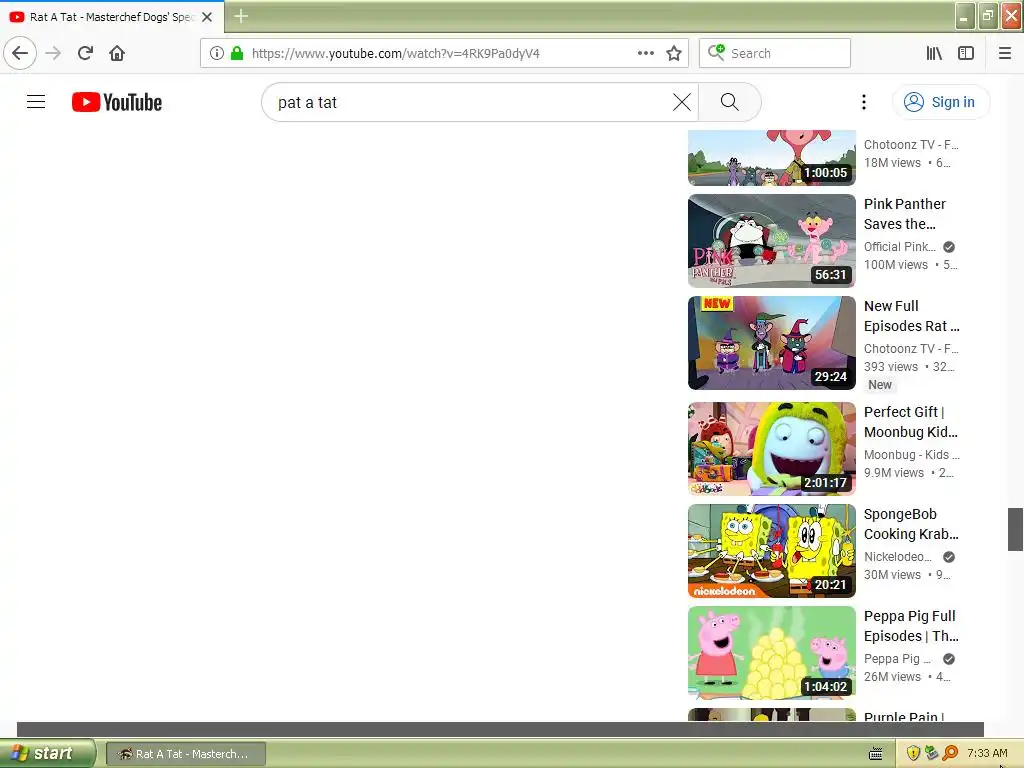Click the '18M views' text
This screenshot has width=1024, height=768.
tap(892, 163)
